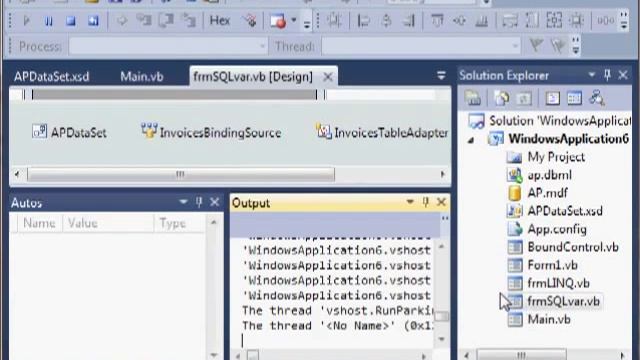This screenshot has width=640, height=360.
Task: Open the active files list dropdown
Action: (441, 76)
